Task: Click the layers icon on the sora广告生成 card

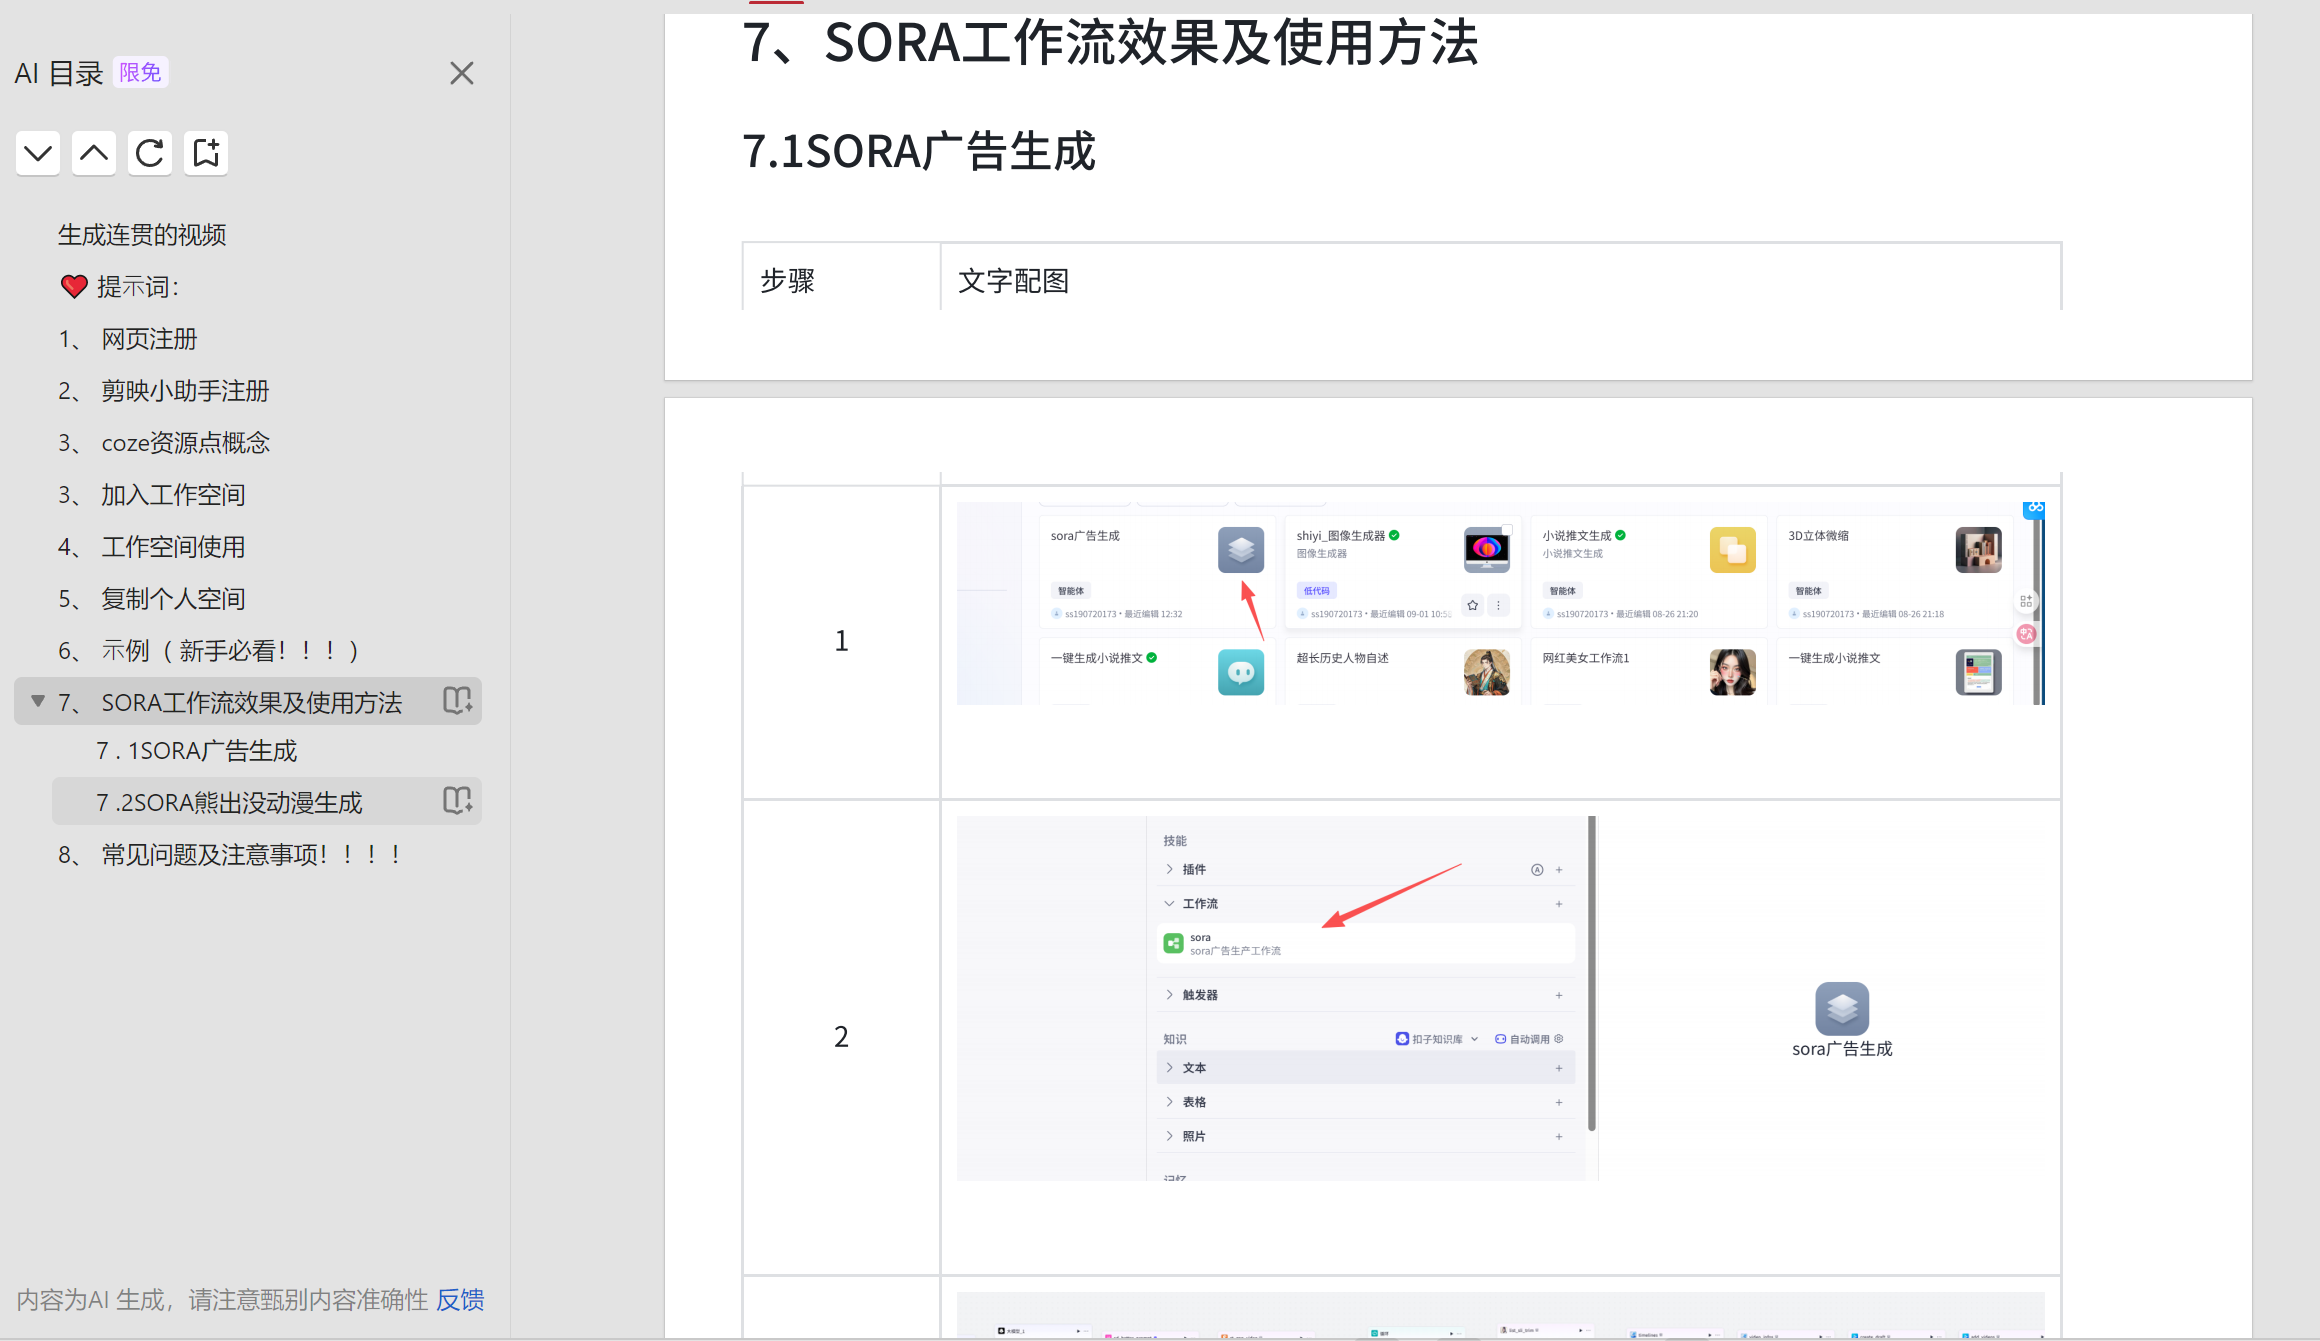Action: pos(1240,549)
